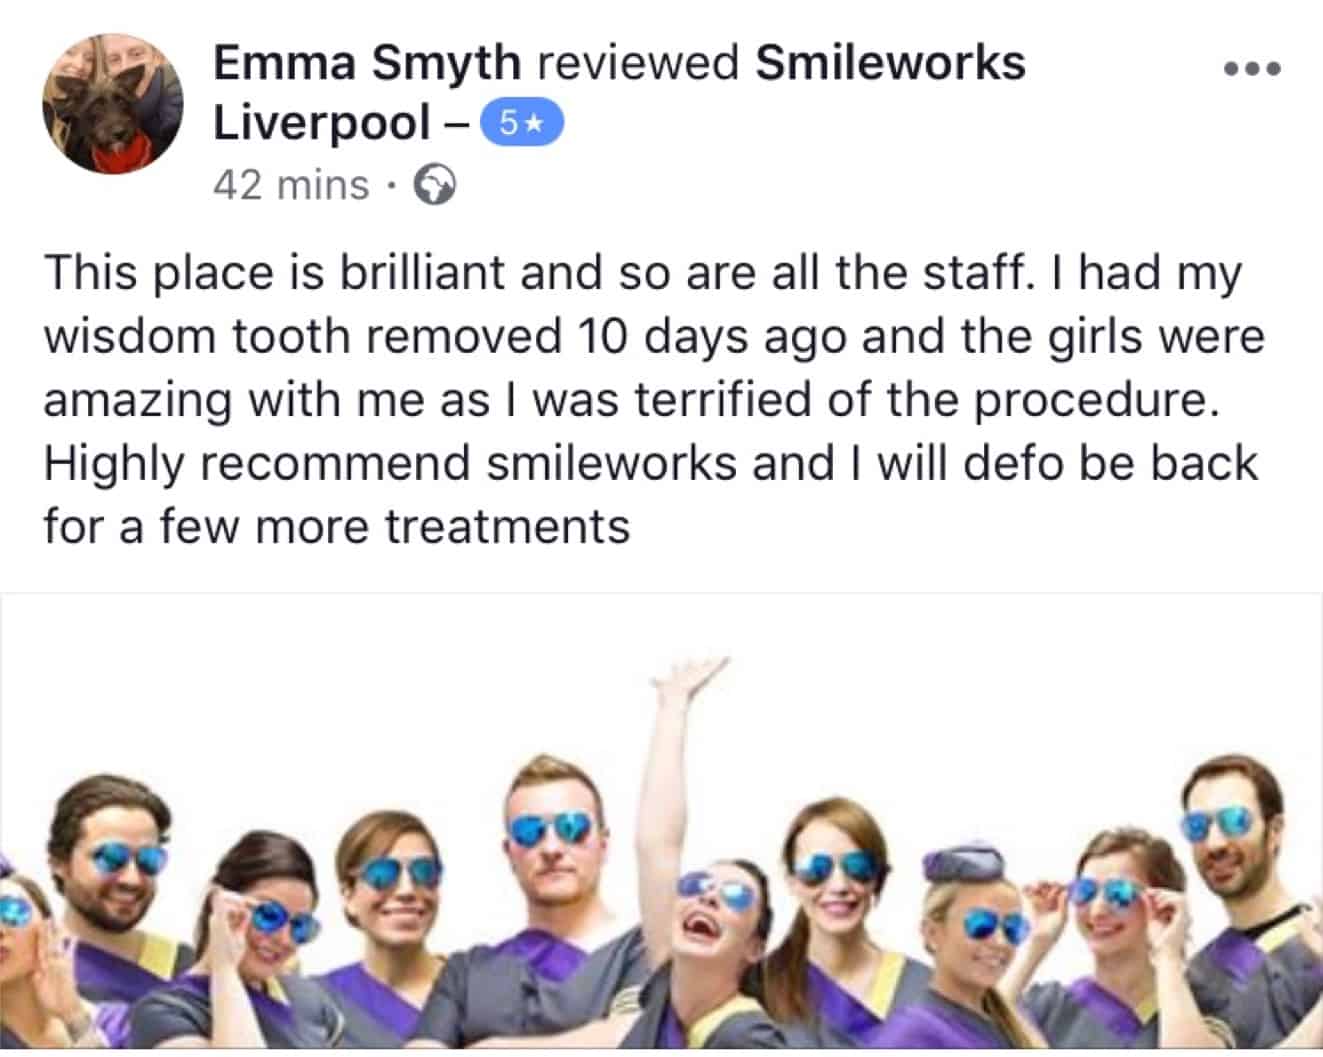This screenshot has width=1323, height=1057.
Task: Open Emma Smyth's profile picture
Action: pos(112,108)
